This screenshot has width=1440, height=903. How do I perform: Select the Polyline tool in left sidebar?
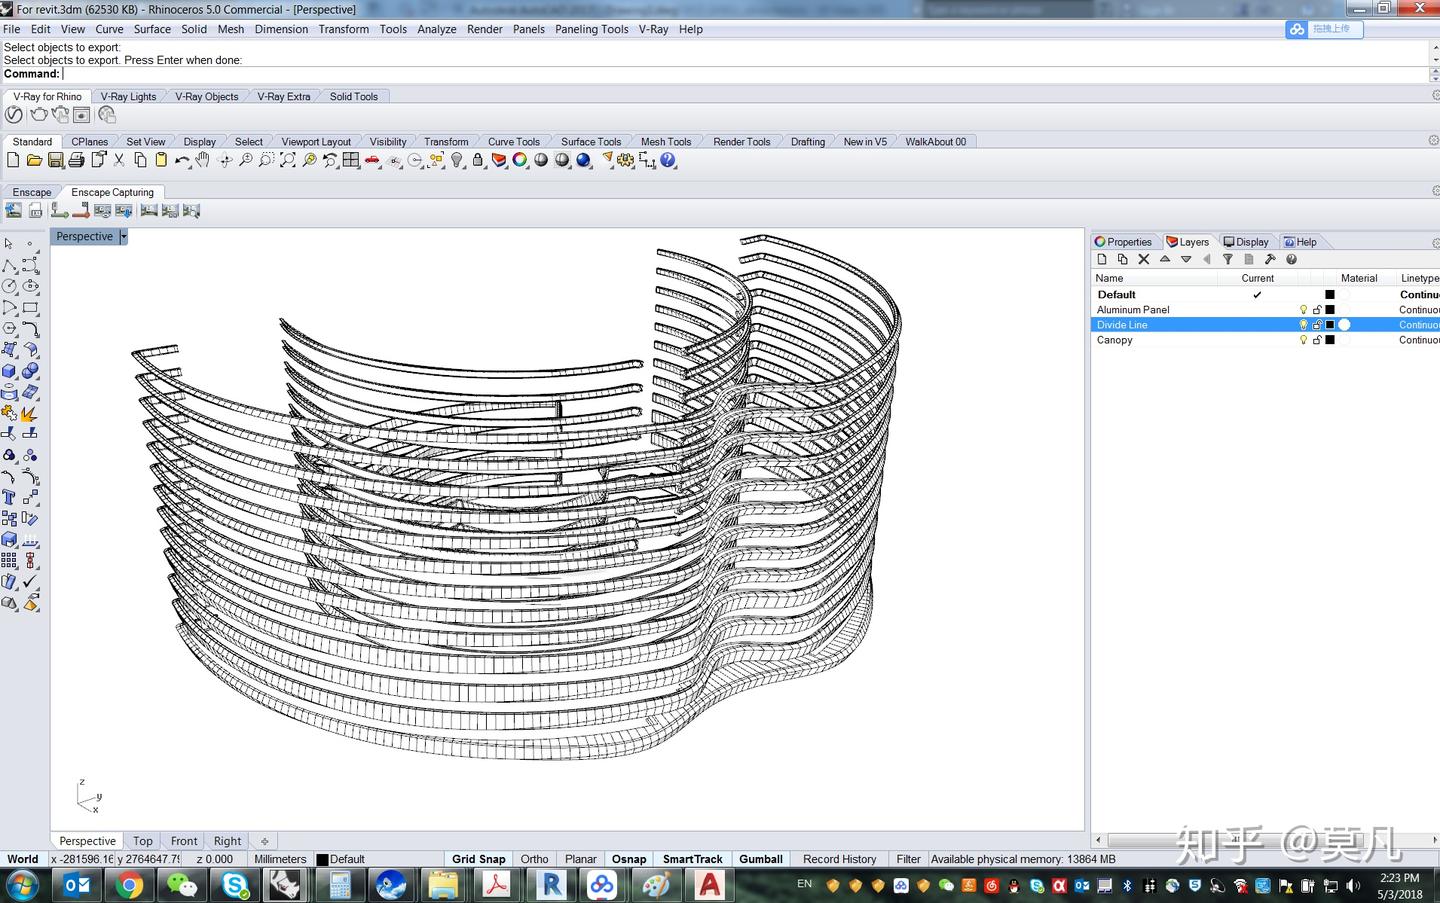[x=9, y=265]
